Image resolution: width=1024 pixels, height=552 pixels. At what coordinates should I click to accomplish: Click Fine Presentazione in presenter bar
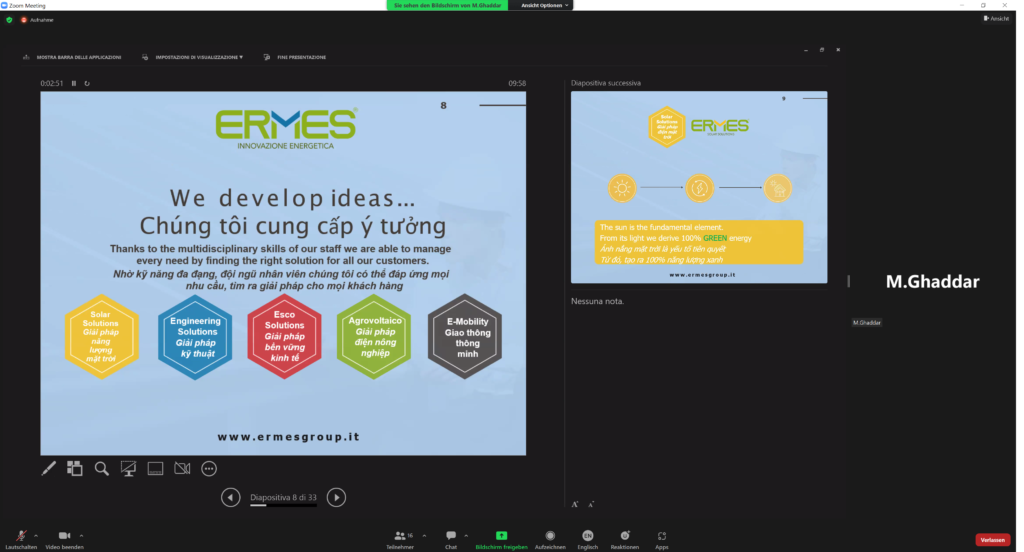295,57
